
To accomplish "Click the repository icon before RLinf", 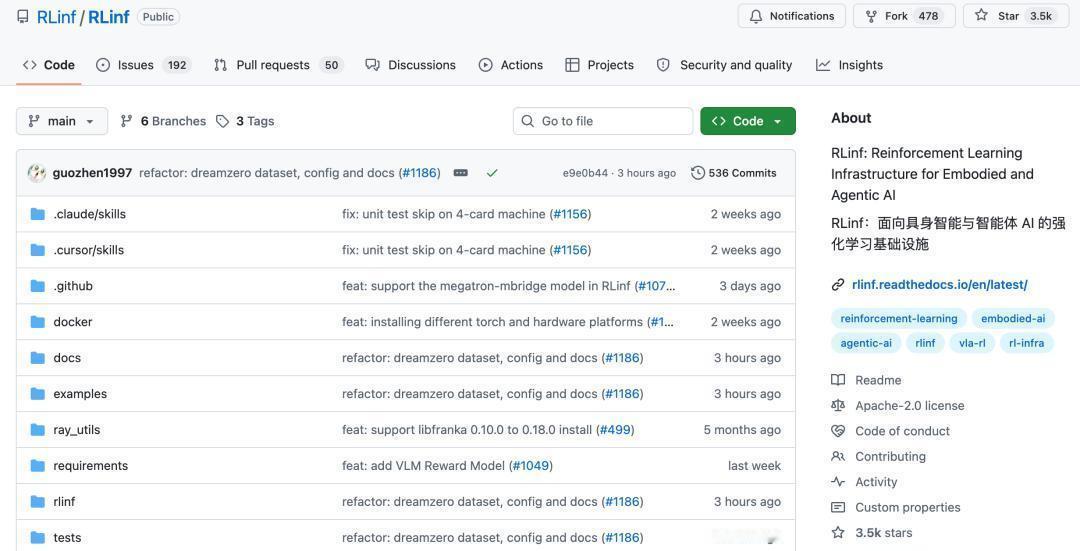I will 23,17.
